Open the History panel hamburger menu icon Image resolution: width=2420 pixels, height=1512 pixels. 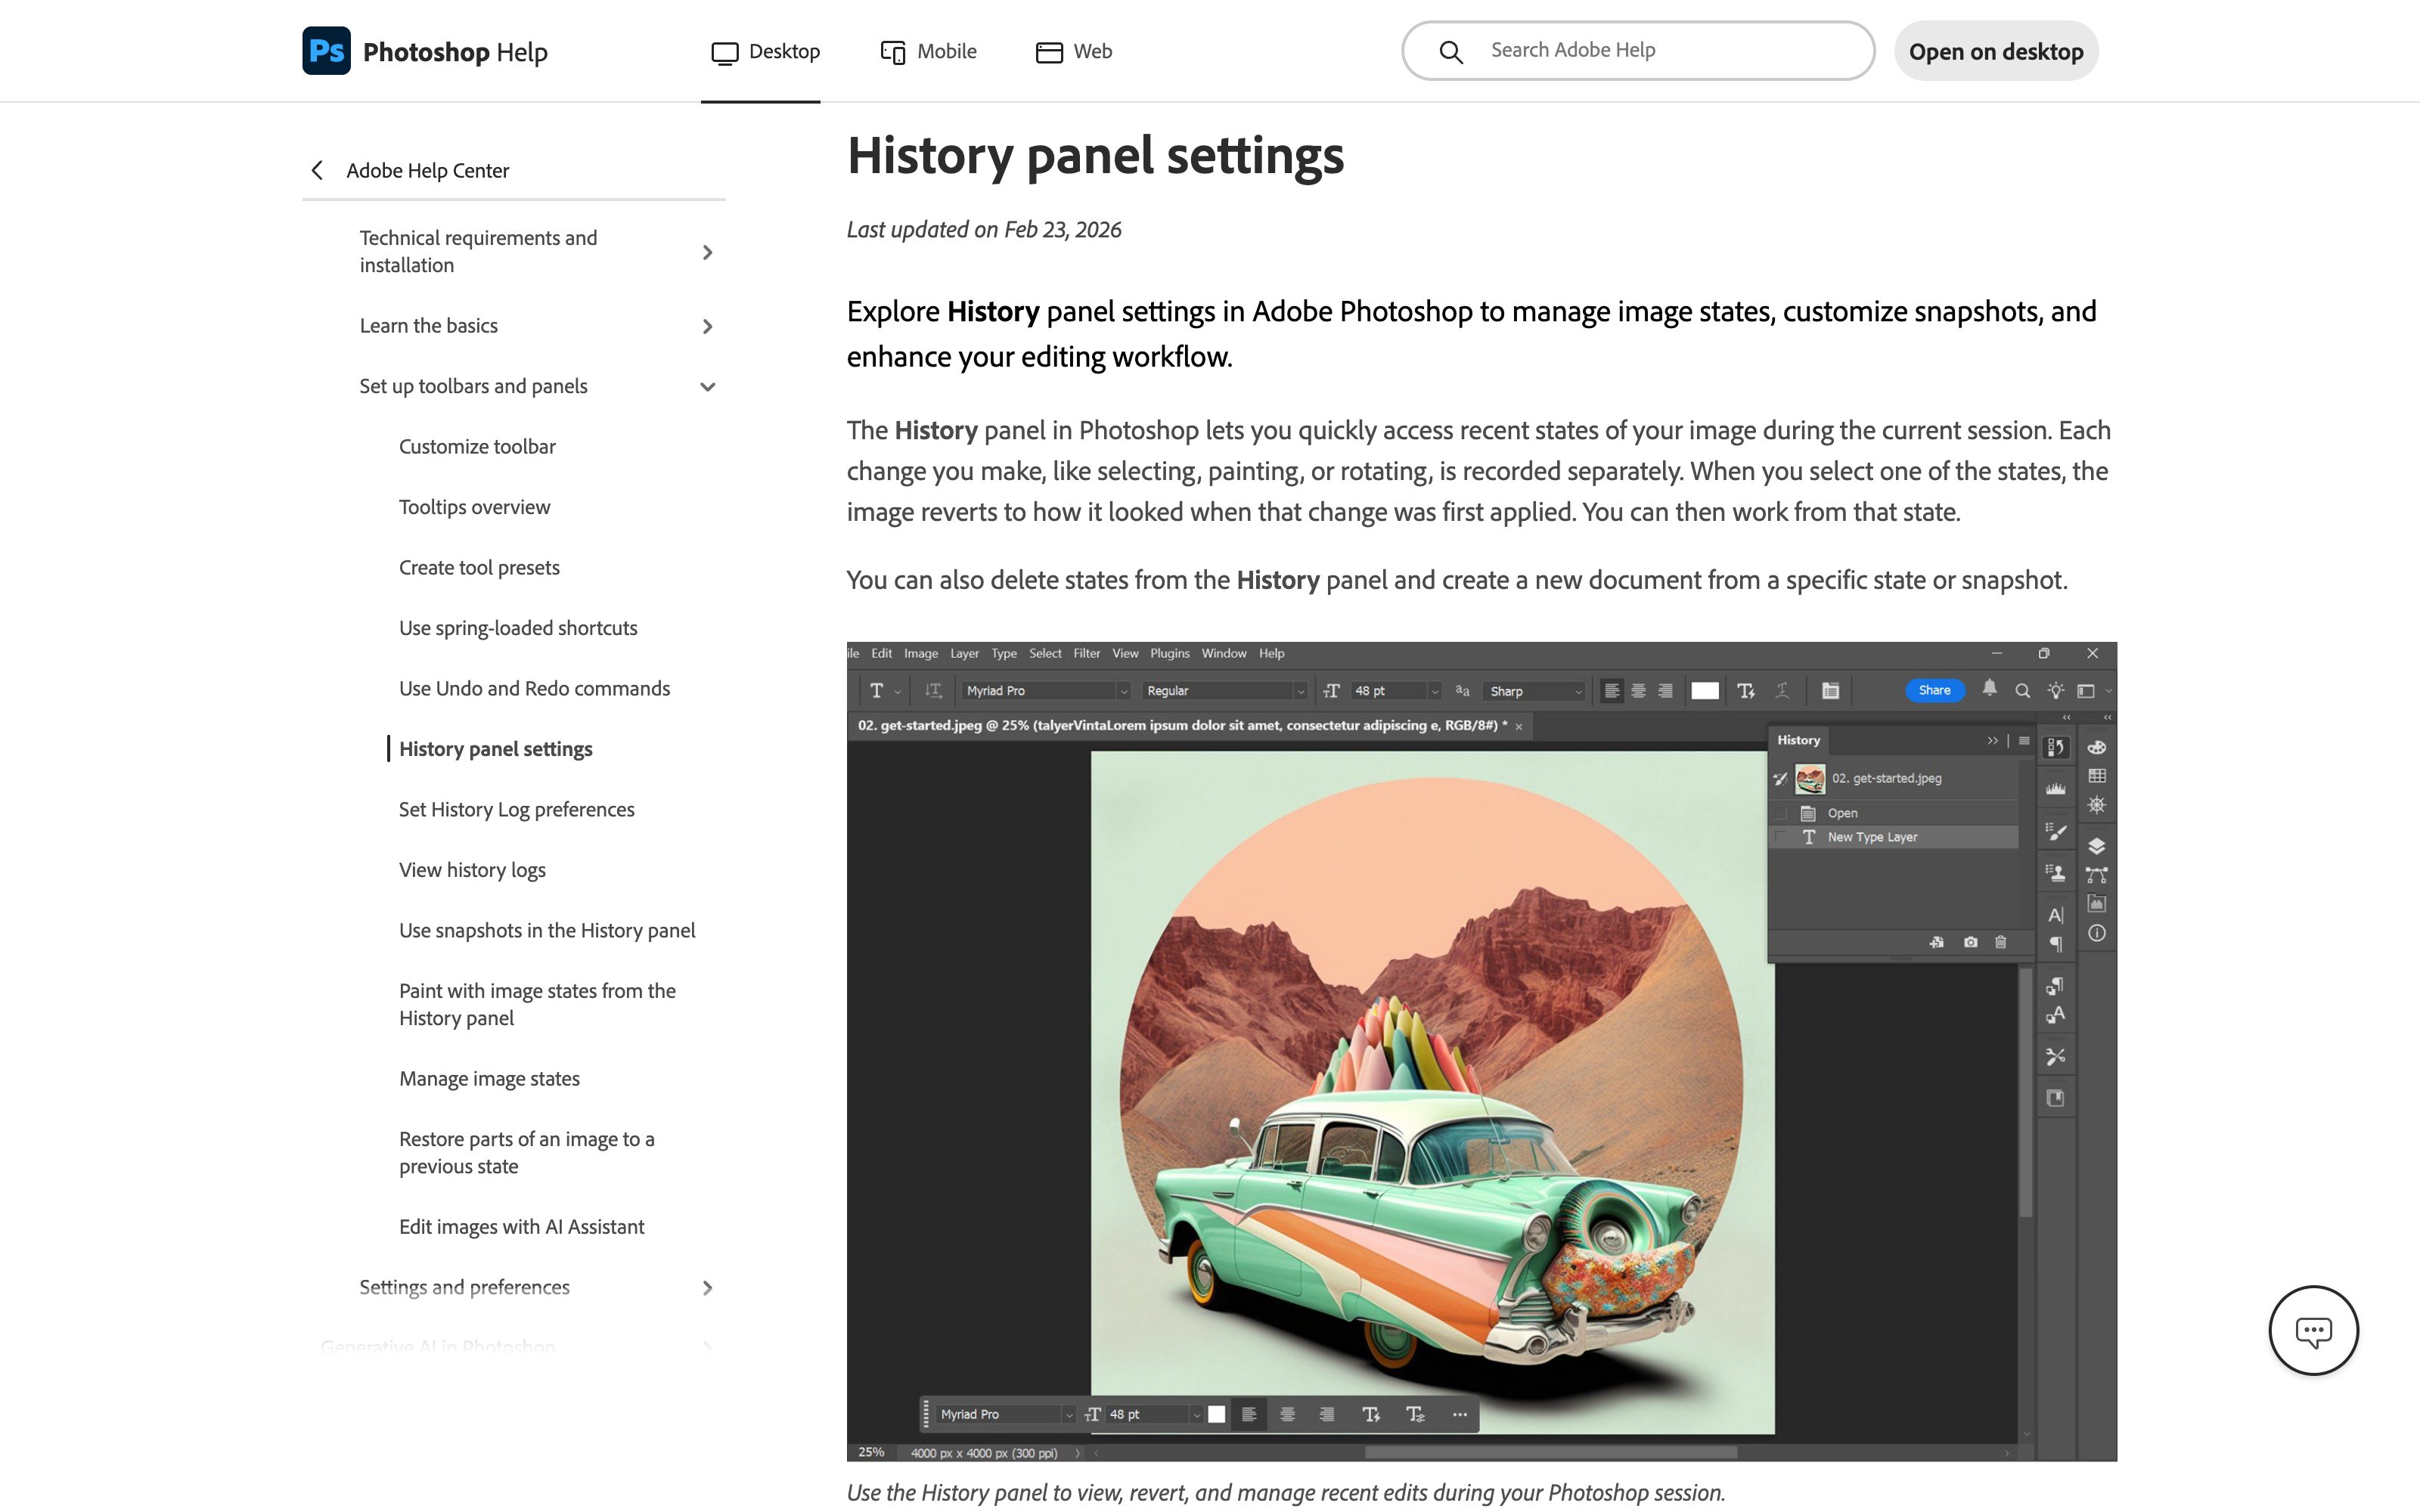tap(2024, 741)
